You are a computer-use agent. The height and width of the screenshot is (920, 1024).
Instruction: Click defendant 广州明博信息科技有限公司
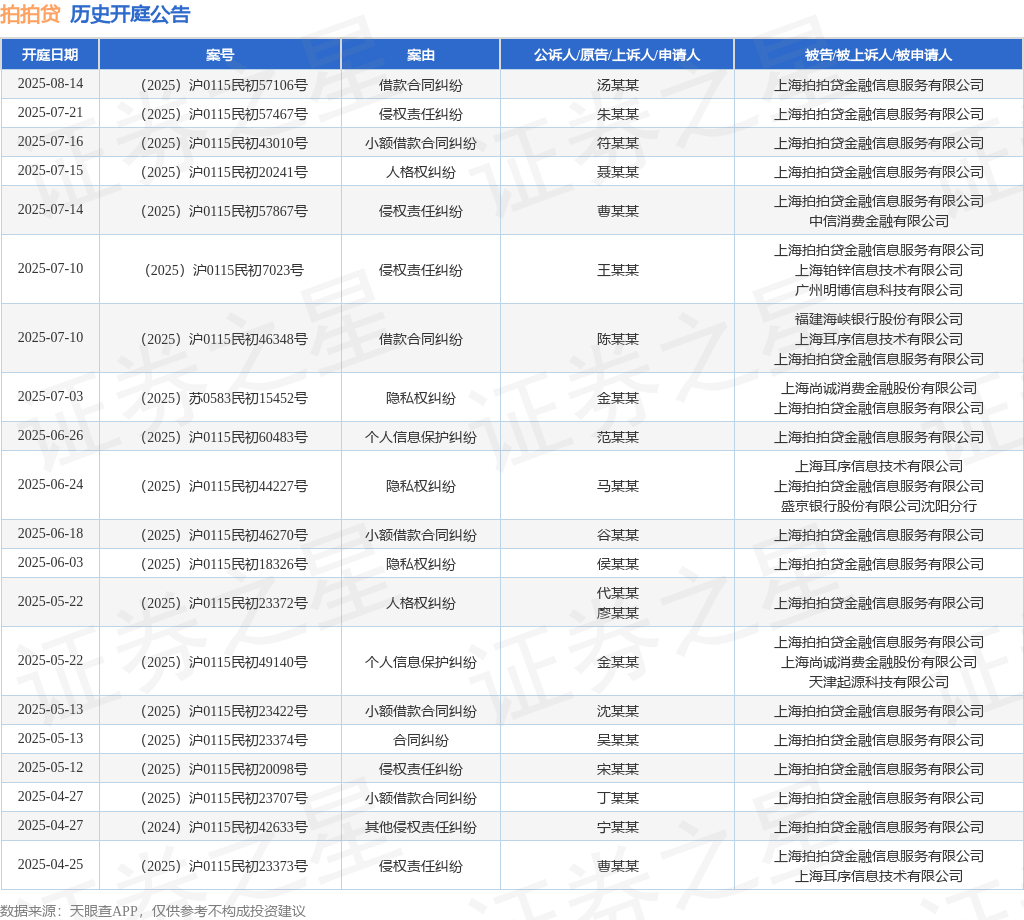tap(878, 290)
